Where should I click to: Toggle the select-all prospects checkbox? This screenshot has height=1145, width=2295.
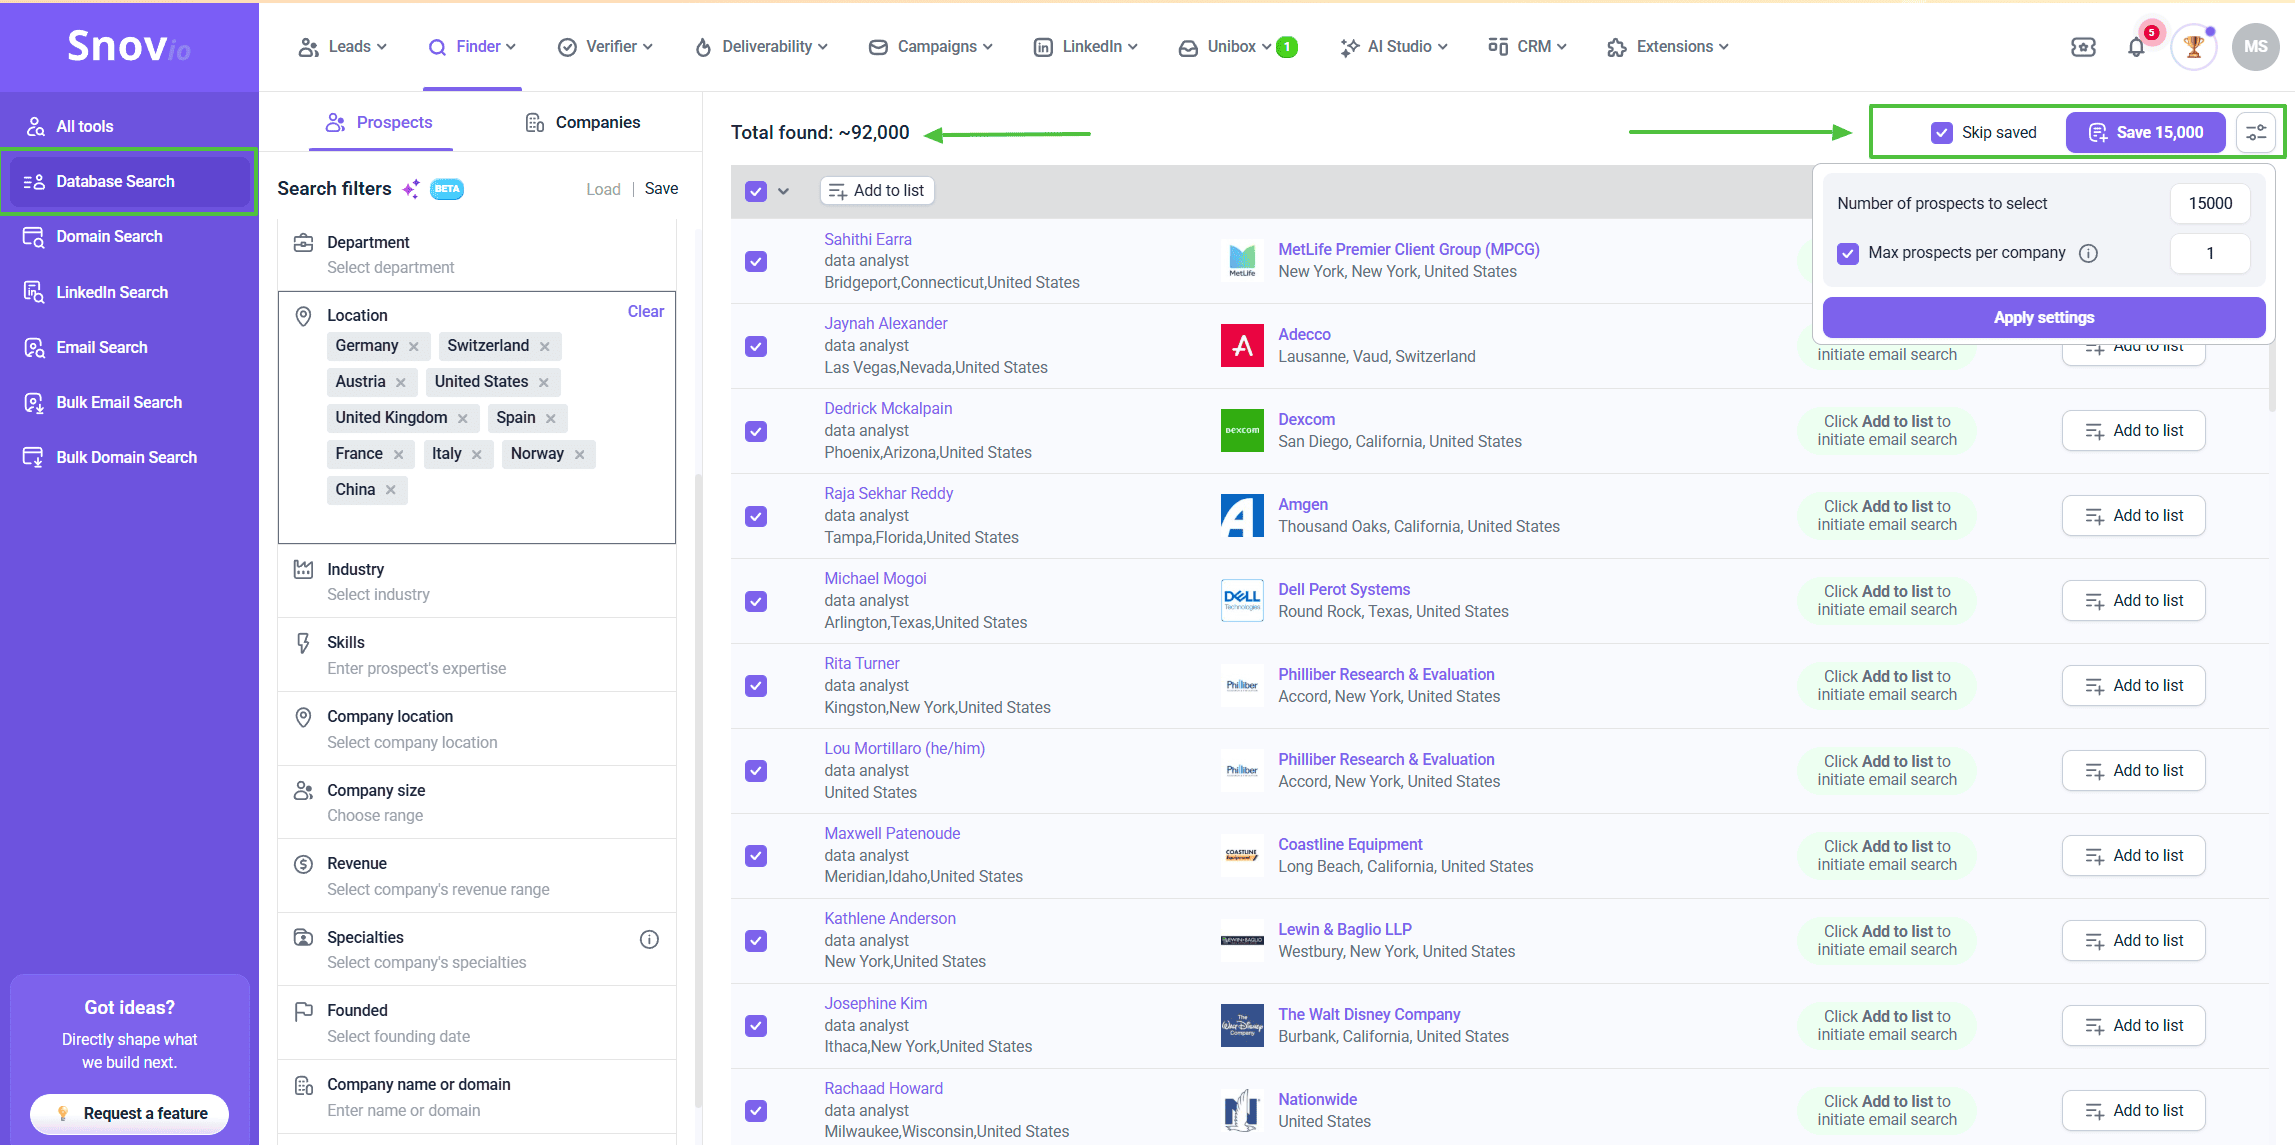point(756,191)
